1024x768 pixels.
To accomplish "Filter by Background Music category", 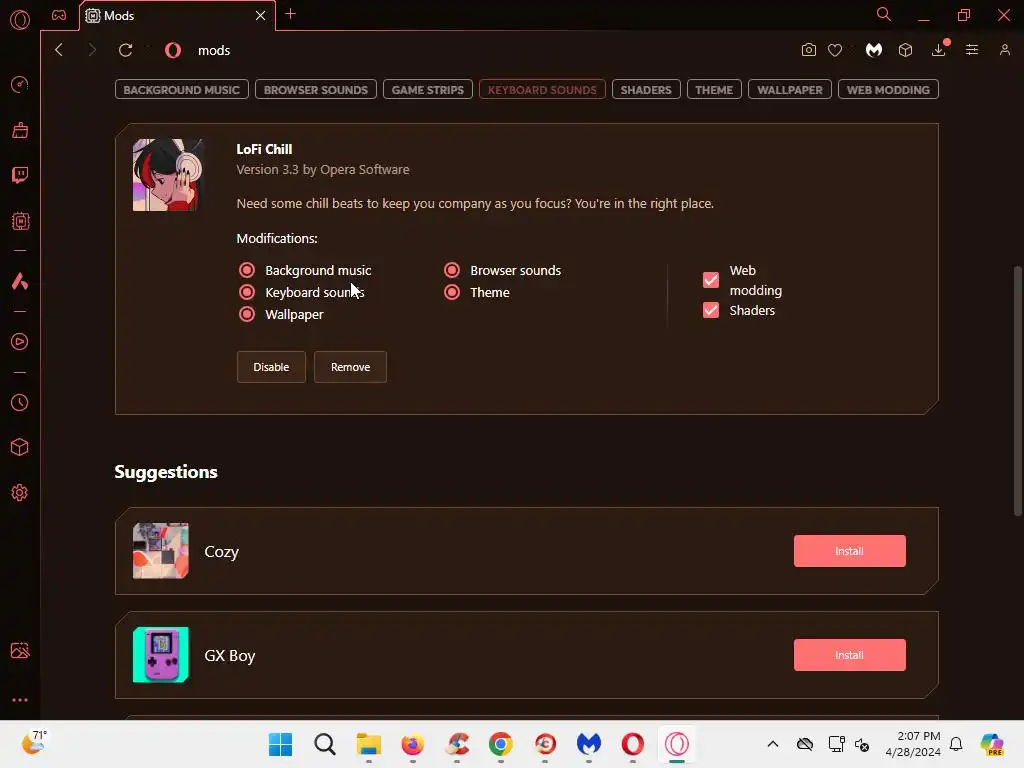I will point(182,89).
